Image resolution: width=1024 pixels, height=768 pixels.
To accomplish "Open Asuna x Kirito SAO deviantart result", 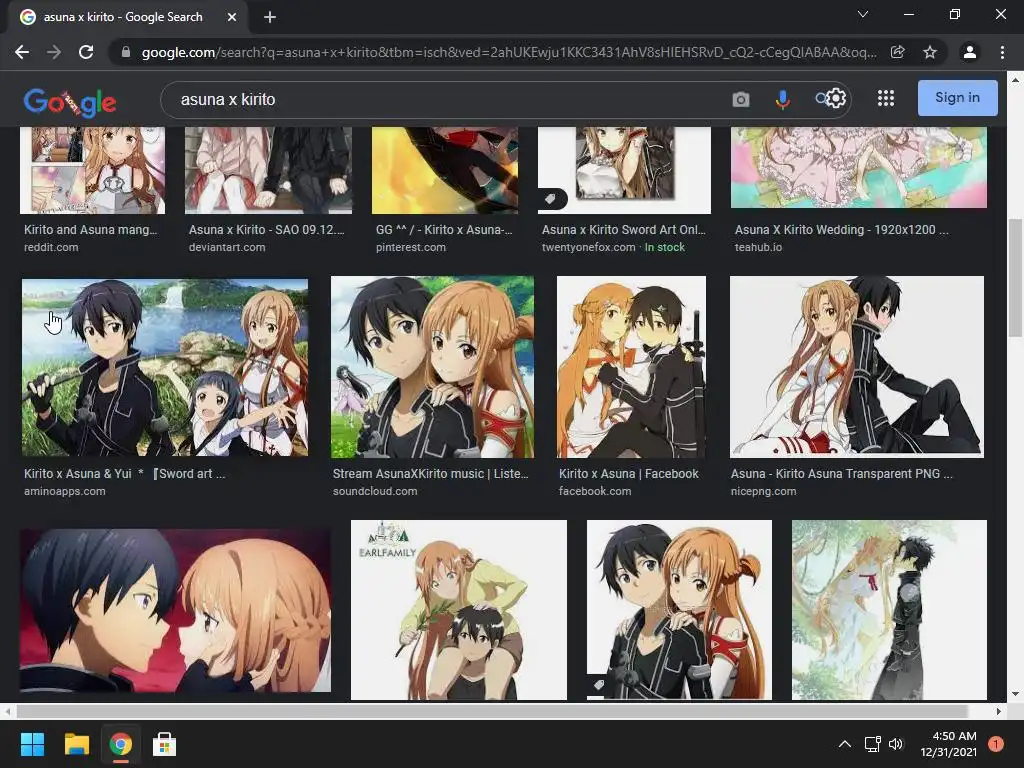I will click(266, 230).
